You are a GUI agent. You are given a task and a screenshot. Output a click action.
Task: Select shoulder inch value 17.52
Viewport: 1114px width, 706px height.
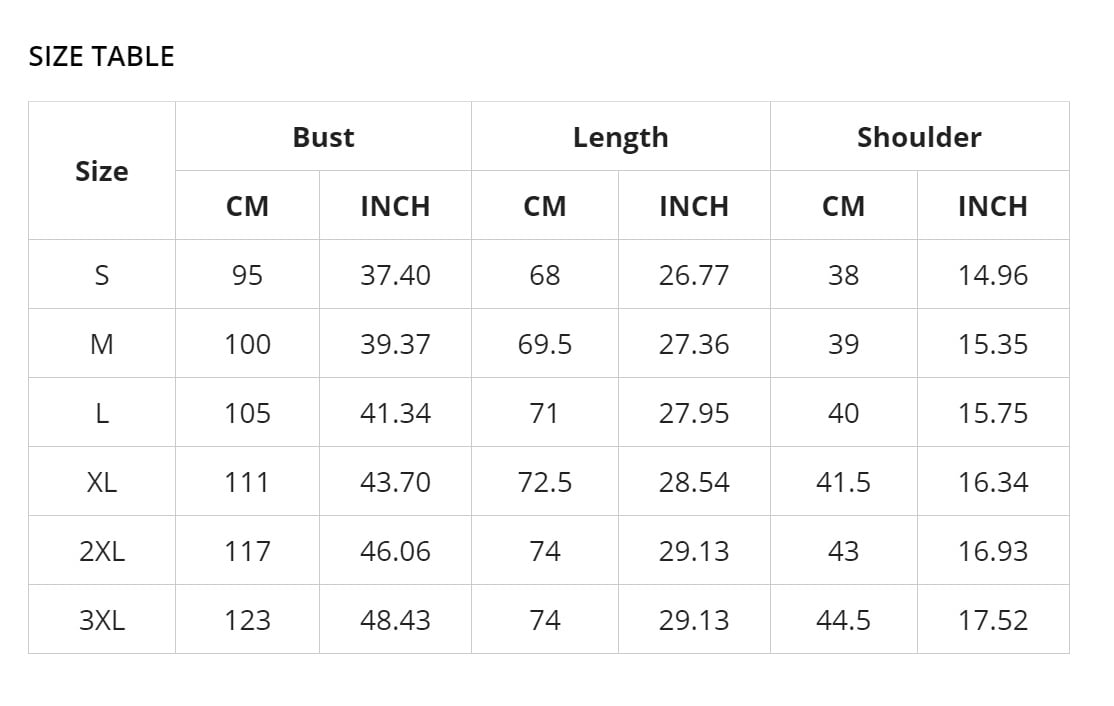[993, 619]
